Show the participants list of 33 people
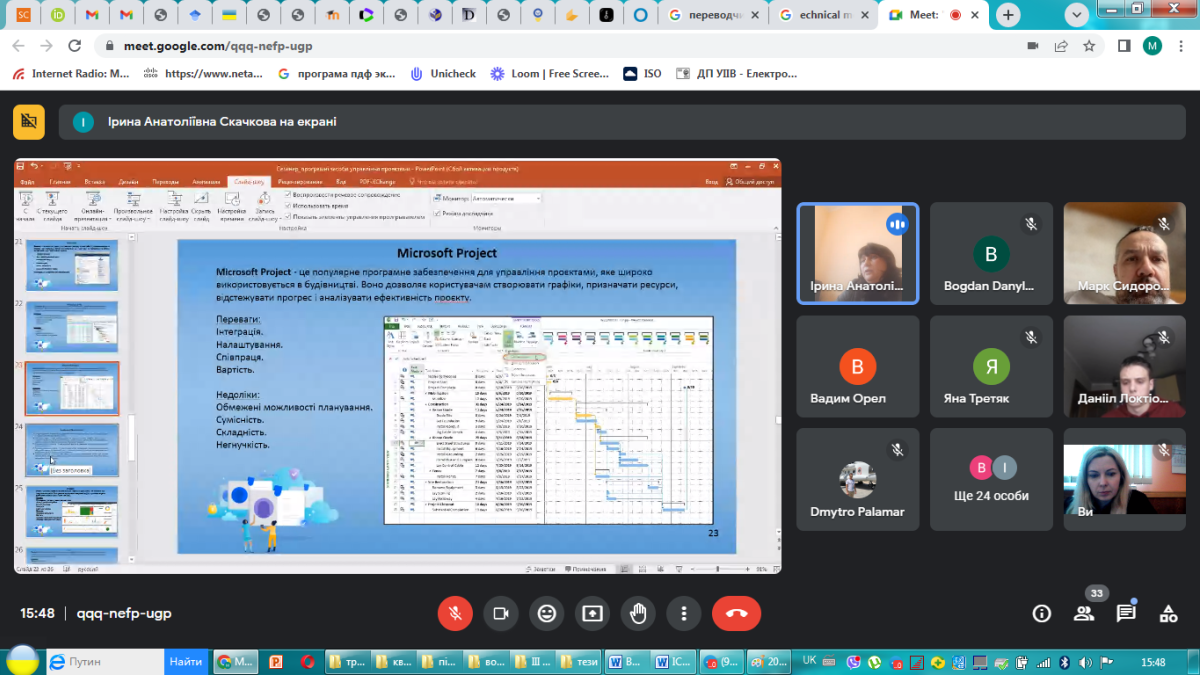This screenshot has height=675, width=1200. click(1084, 613)
